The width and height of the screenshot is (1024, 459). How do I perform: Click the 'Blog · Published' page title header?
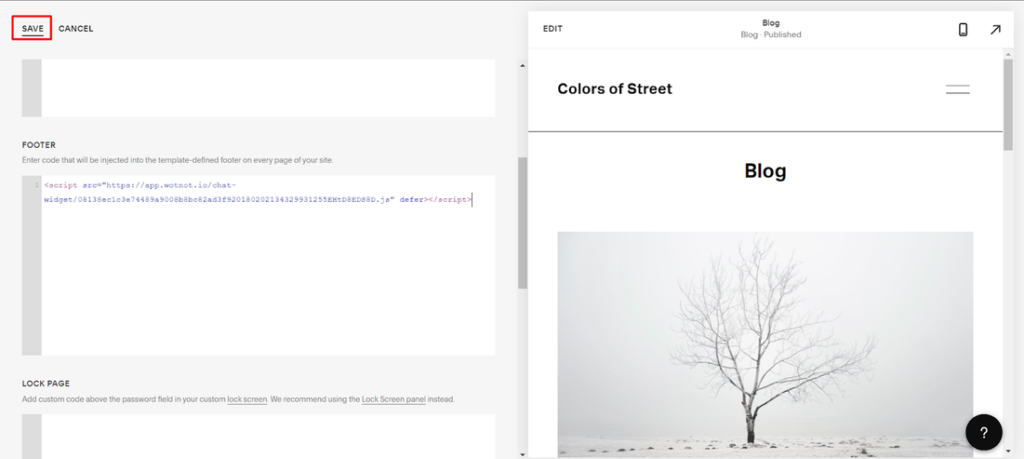pos(771,29)
